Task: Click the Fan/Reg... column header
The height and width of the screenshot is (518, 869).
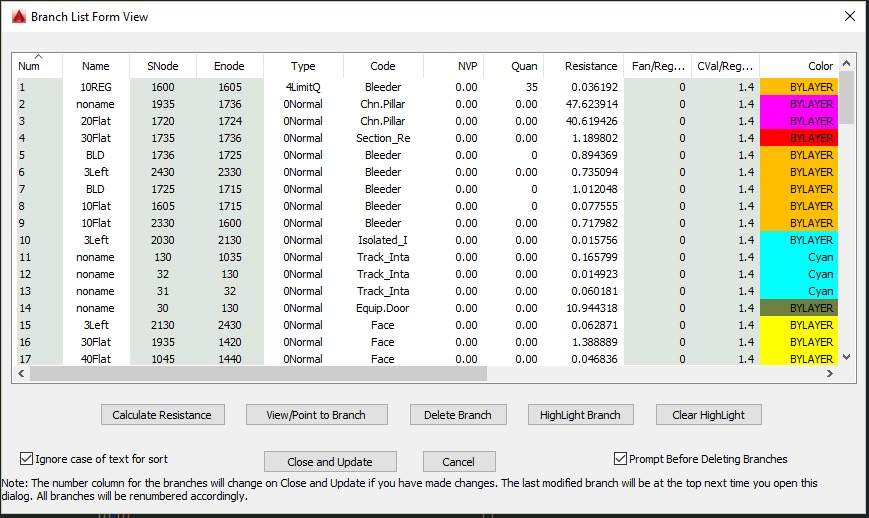Action: [658, 66]
